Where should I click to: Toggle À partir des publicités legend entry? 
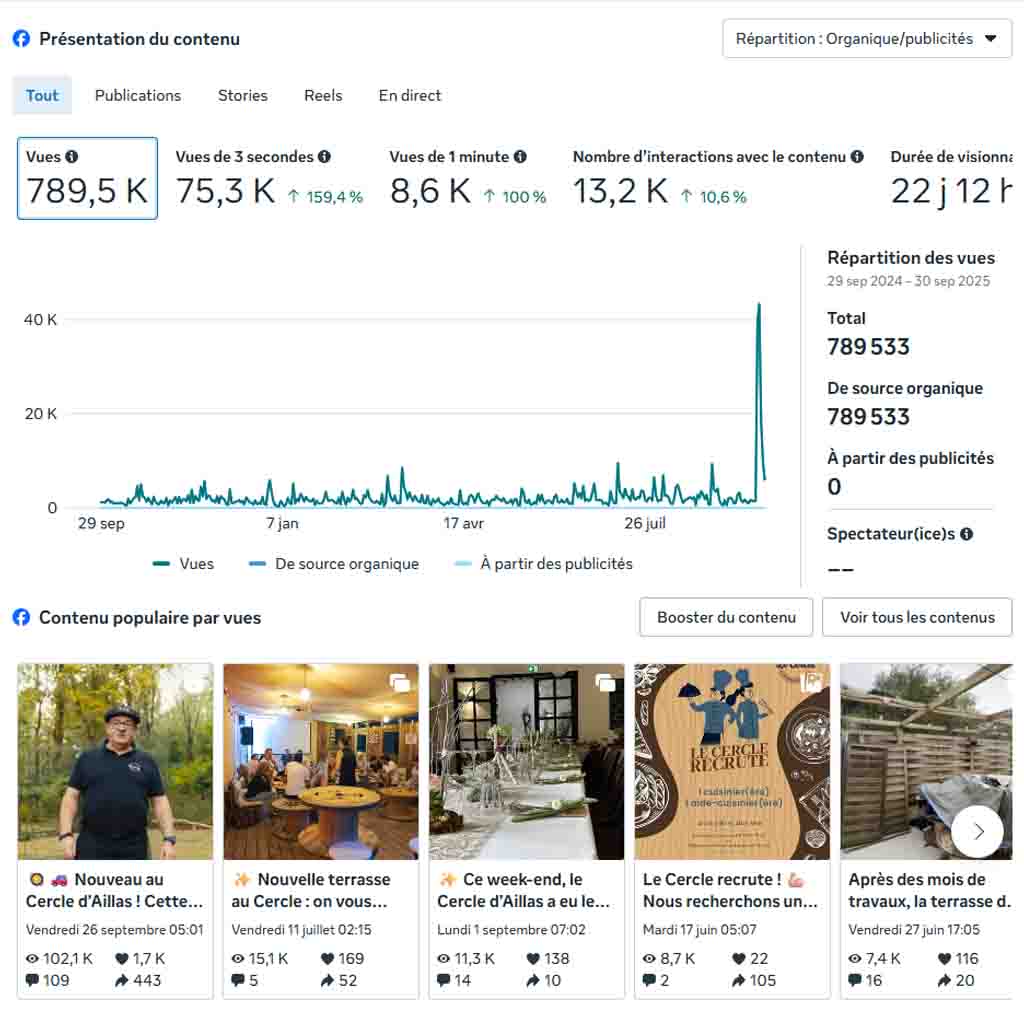[543, 564]
